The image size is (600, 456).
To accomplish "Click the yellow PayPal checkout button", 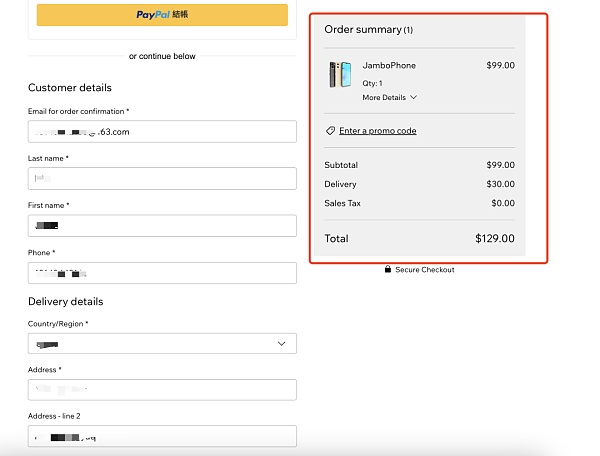I will [162, 15].
